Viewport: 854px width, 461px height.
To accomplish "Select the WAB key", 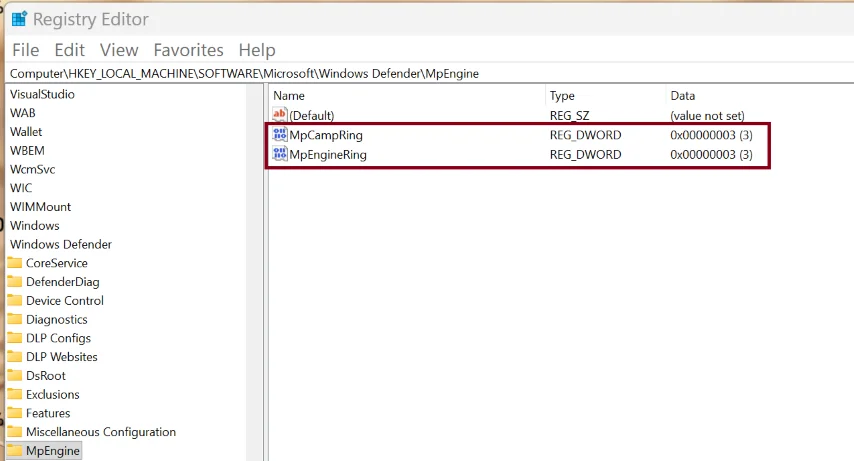I will [x=23, y=113].
